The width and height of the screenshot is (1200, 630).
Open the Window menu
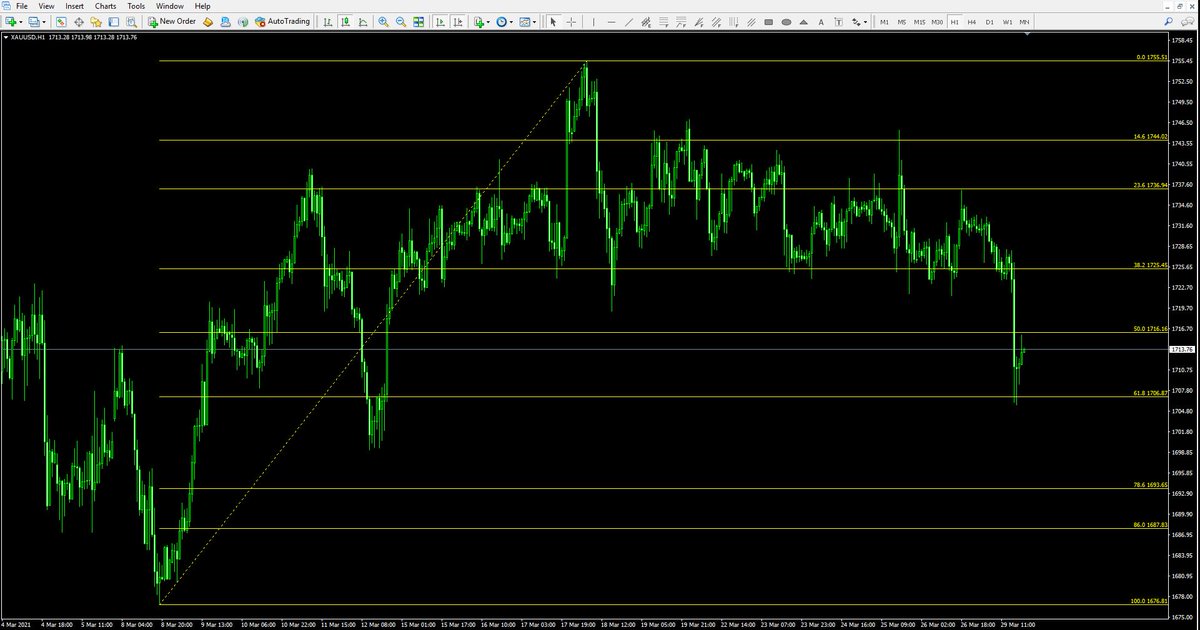169,6
